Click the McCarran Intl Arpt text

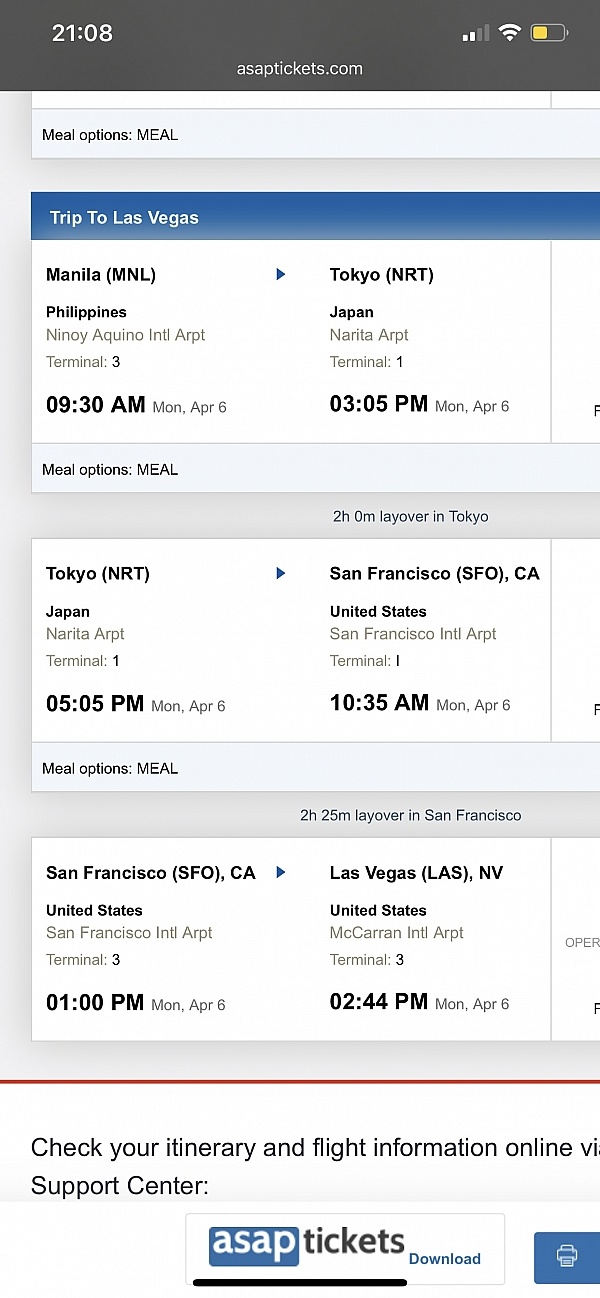(395, 932)
